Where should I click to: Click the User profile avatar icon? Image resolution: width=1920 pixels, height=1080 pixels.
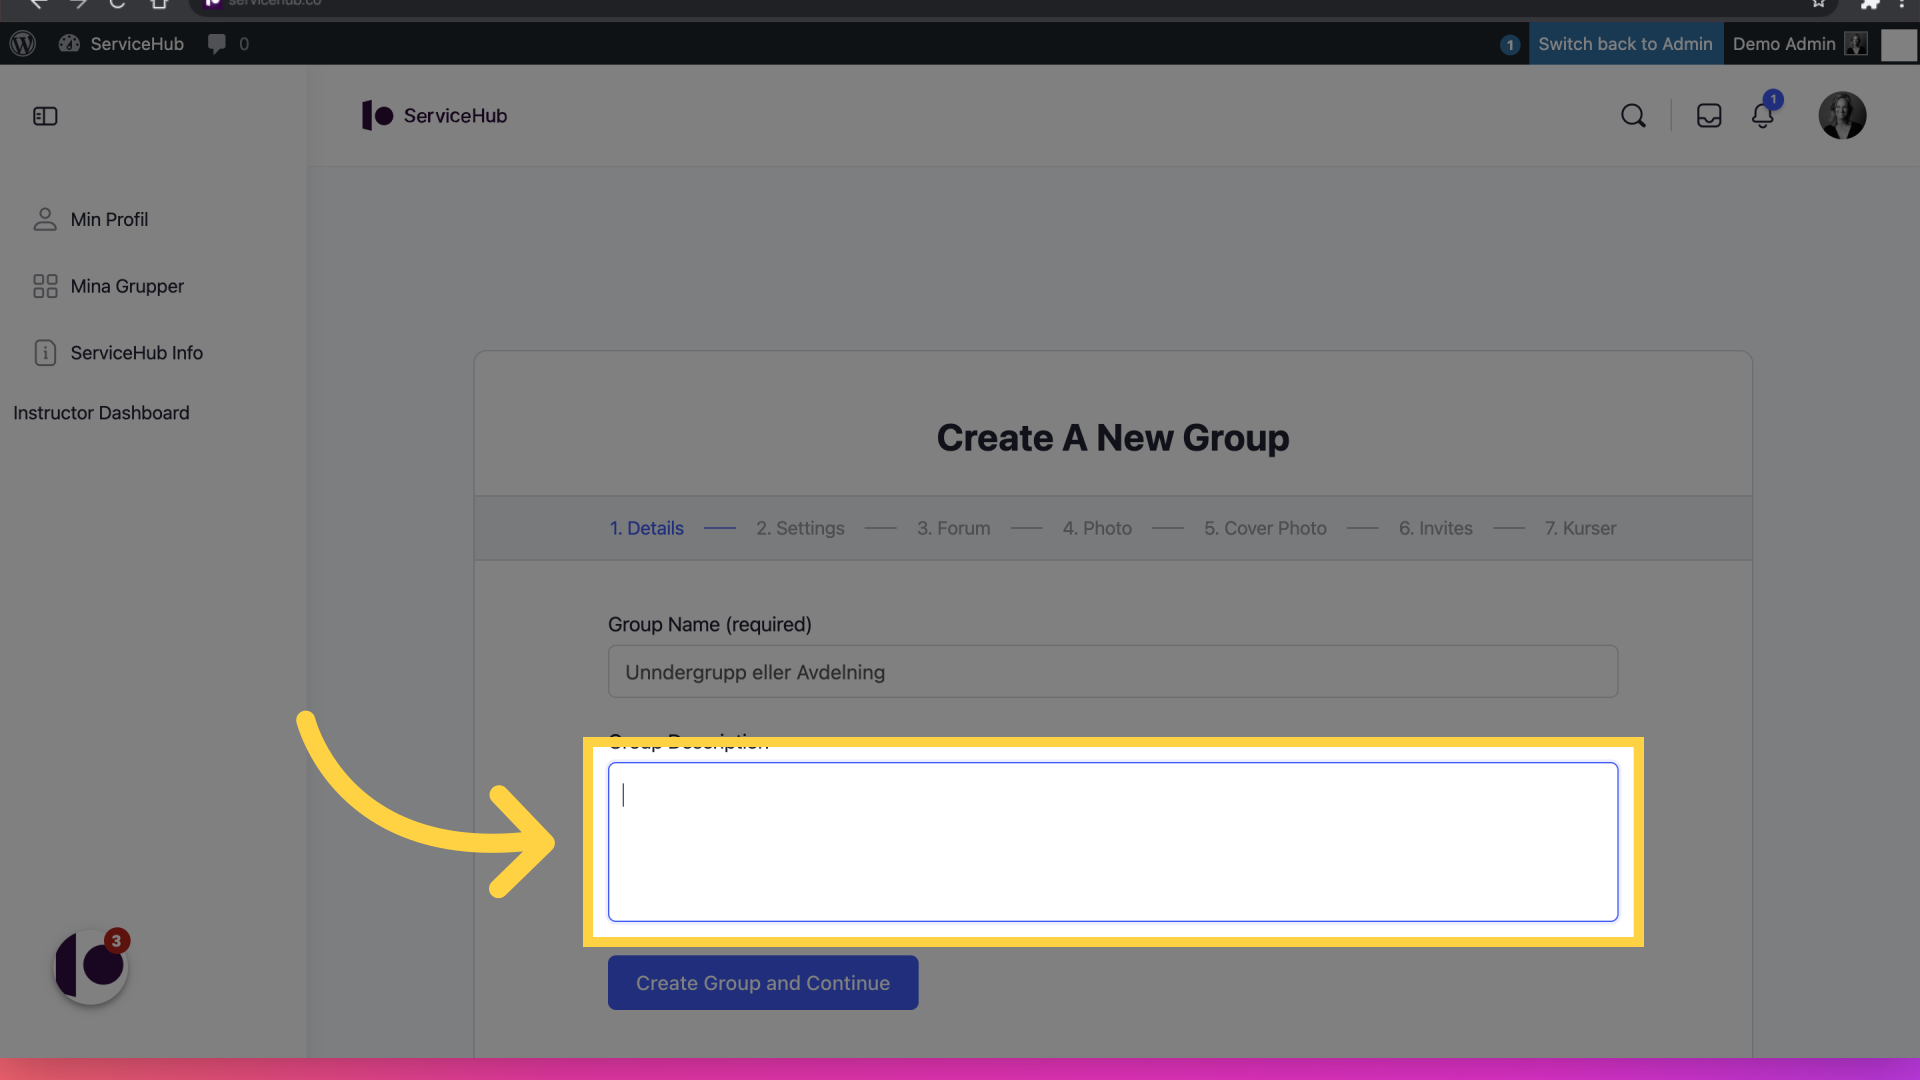(1842, 115)
